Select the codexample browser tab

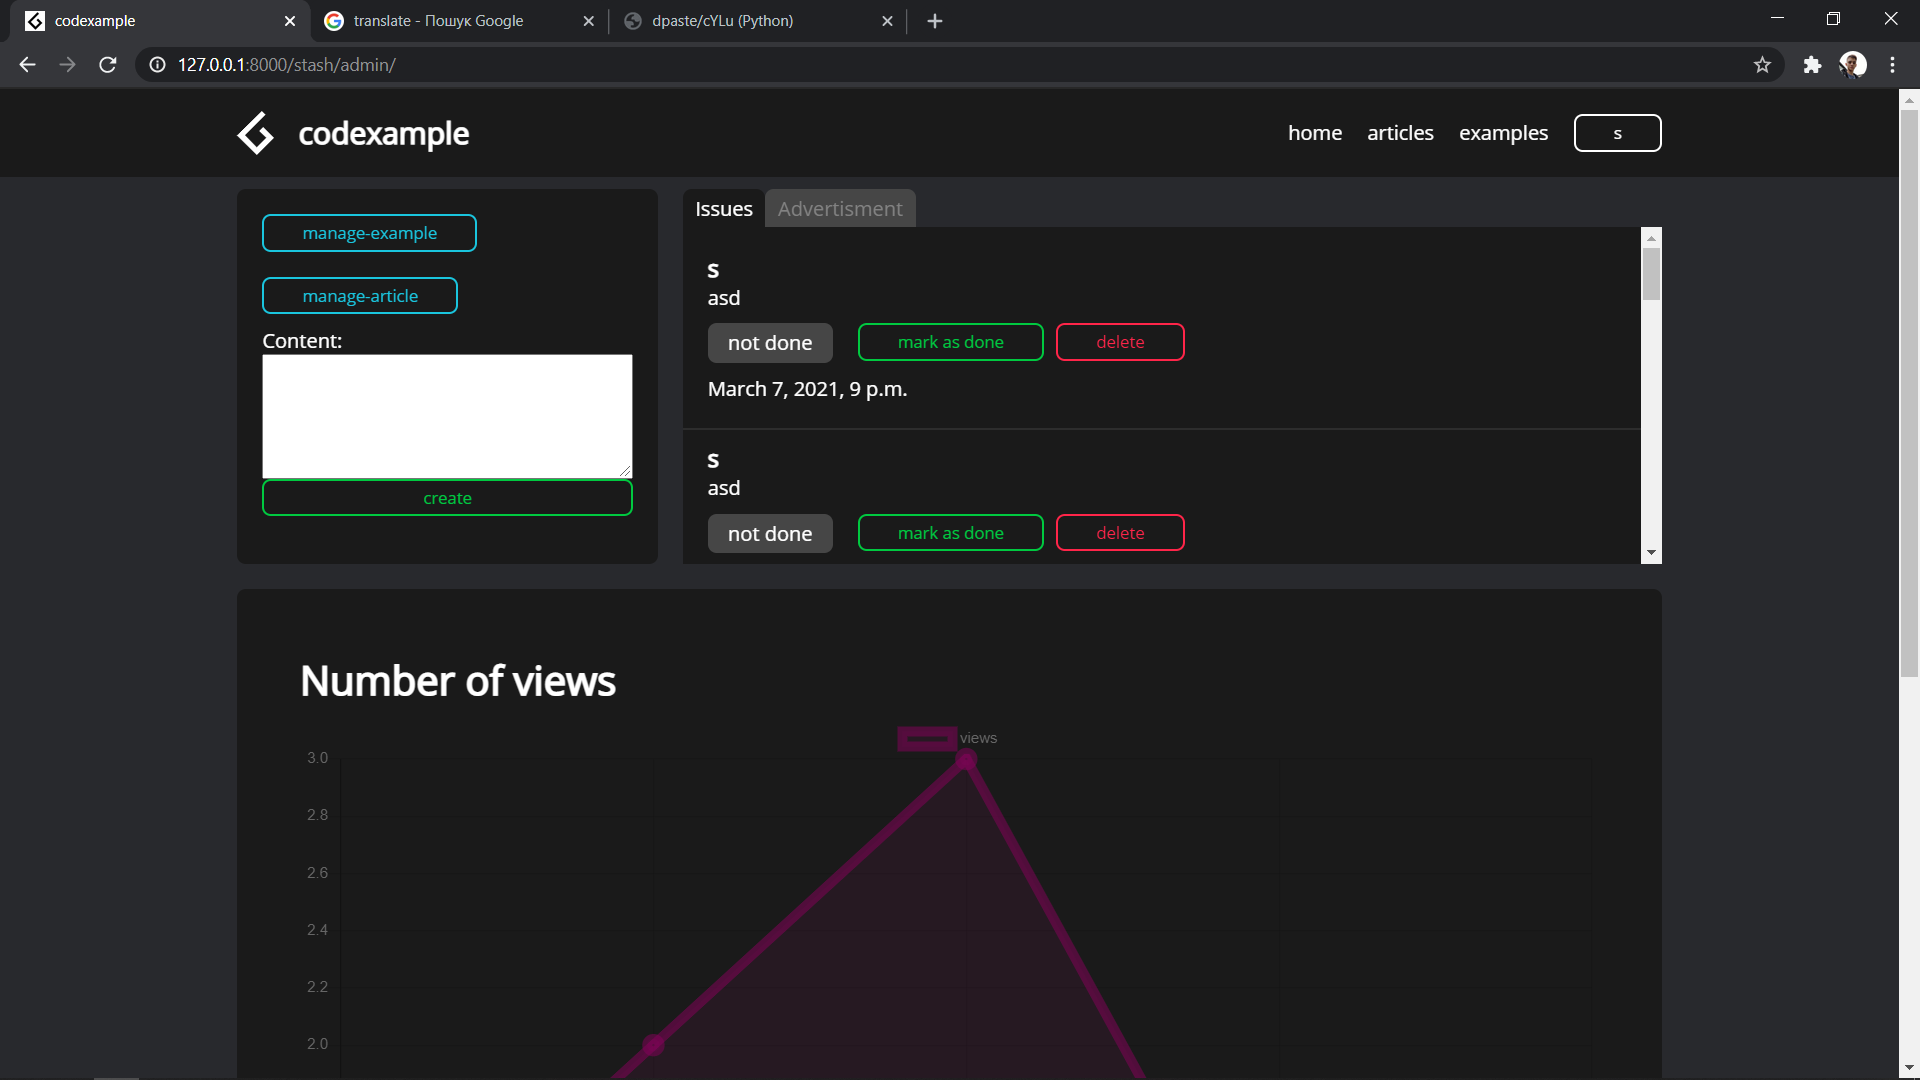[160, 21]
